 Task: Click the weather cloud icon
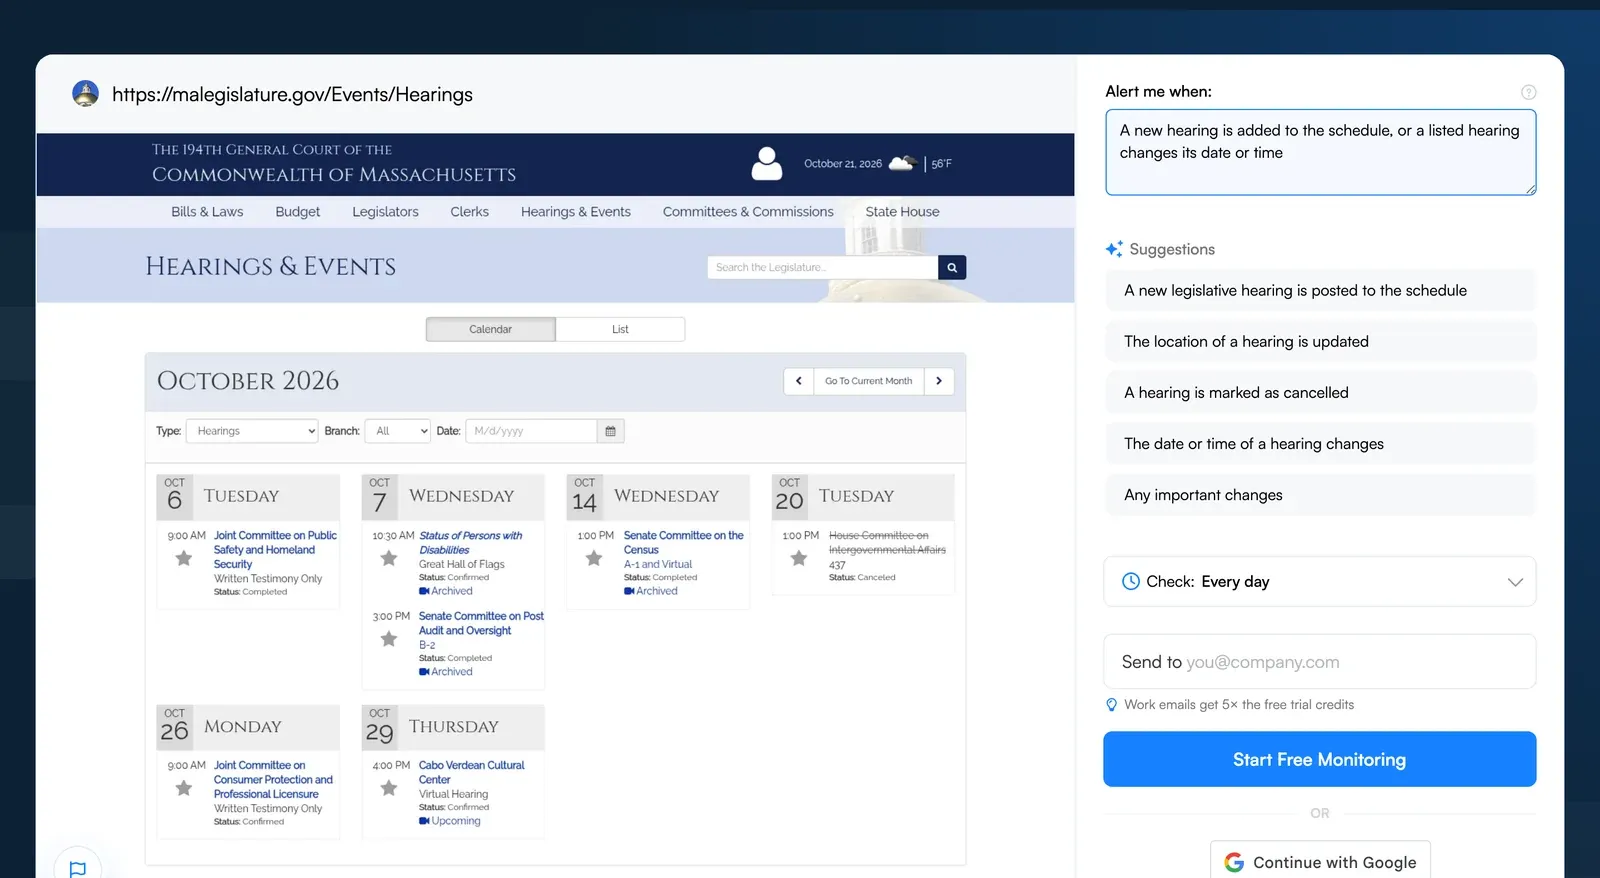click(x=902, y=163)
